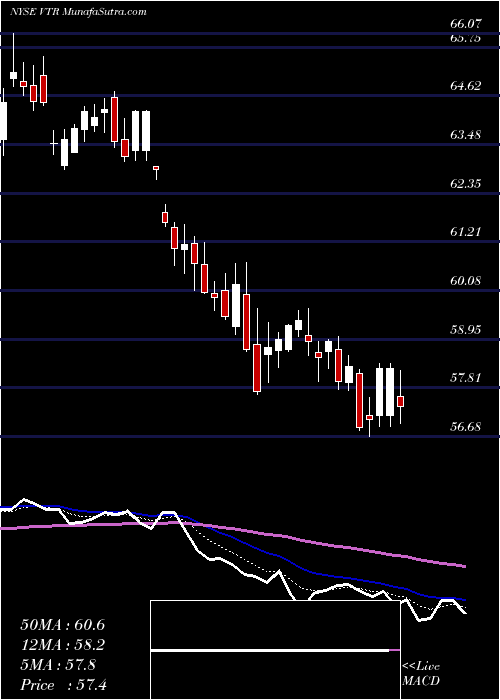Screen dimensions: 500x700
Task: Click the 50MA : 60.6 reading
Action: [62, 625]
